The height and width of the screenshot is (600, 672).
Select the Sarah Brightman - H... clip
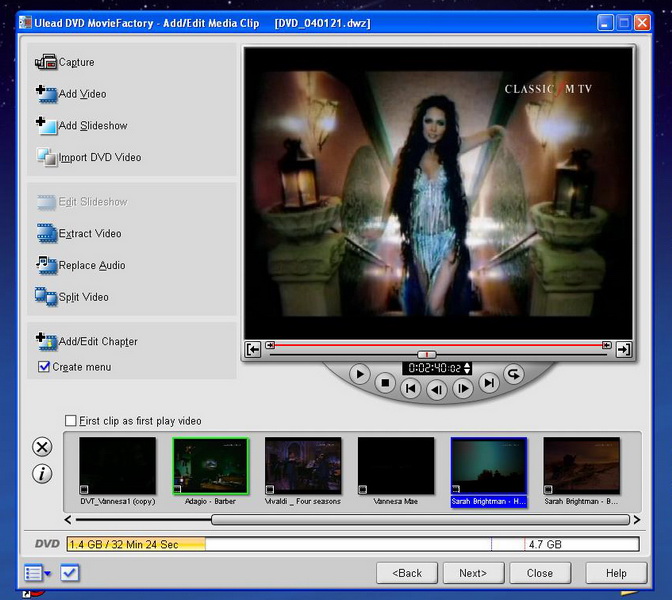pos(489,466)
